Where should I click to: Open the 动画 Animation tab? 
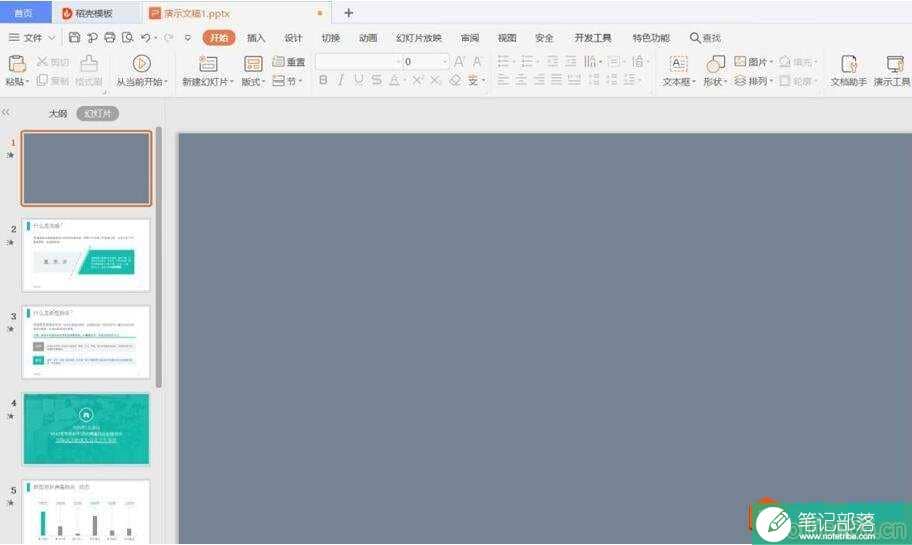(368, 38)
